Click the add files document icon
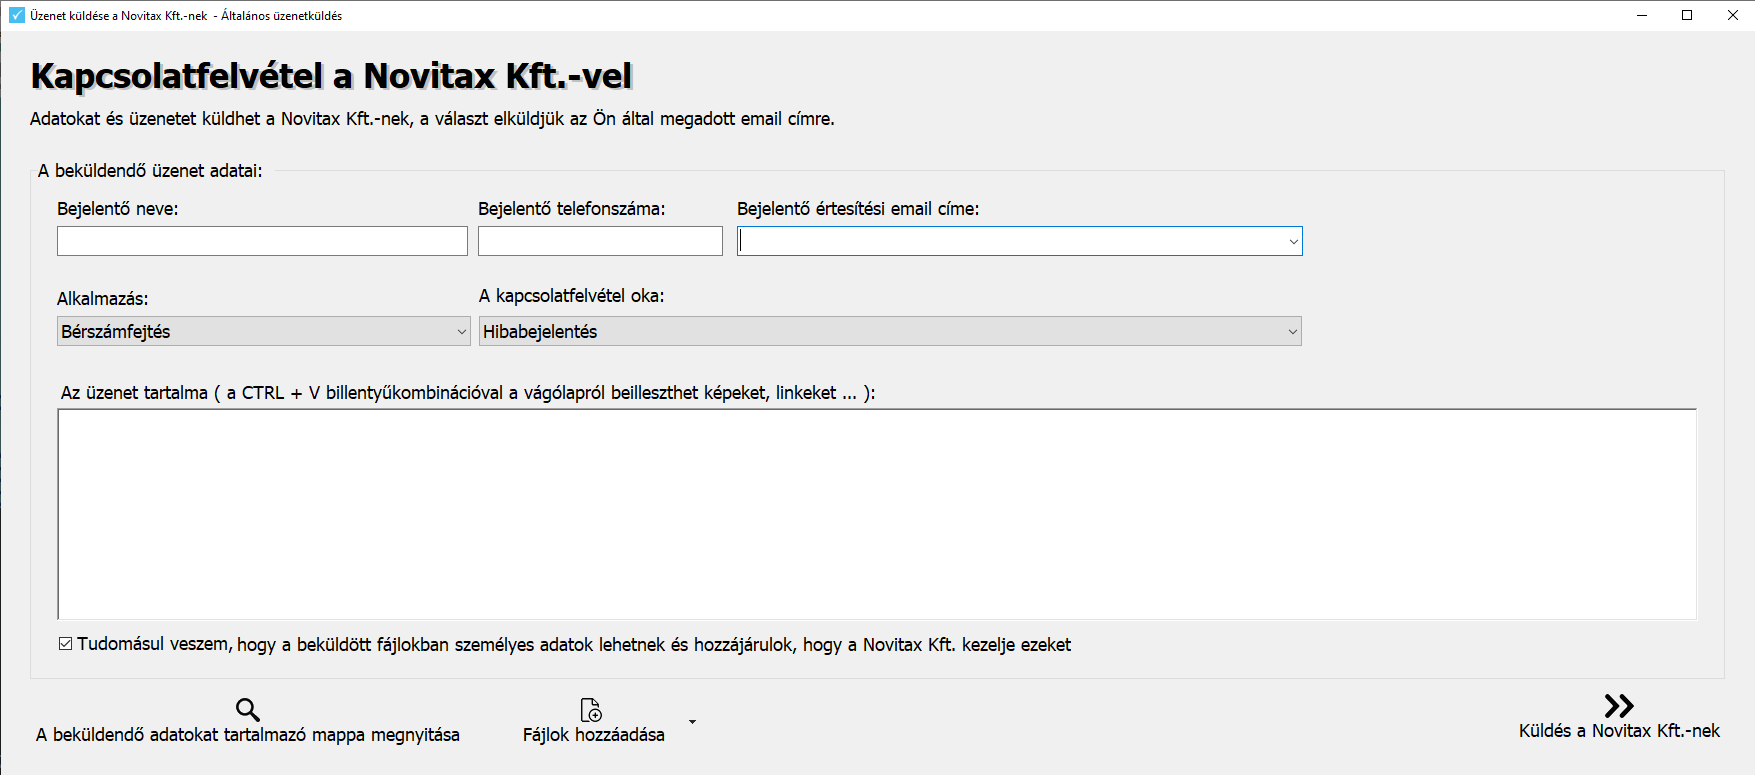Screen dimensions: 1755x775 pyautogui.click(x=591, y=710)
